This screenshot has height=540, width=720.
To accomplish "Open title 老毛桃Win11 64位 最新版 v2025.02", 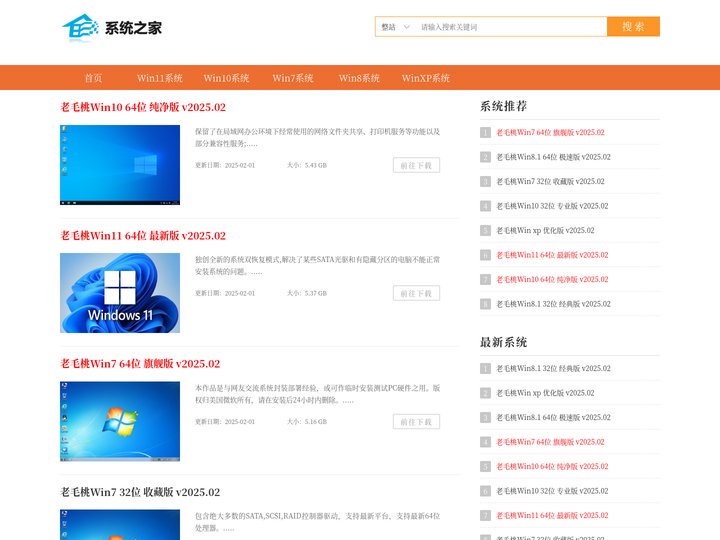I will (x=143, y=236).
